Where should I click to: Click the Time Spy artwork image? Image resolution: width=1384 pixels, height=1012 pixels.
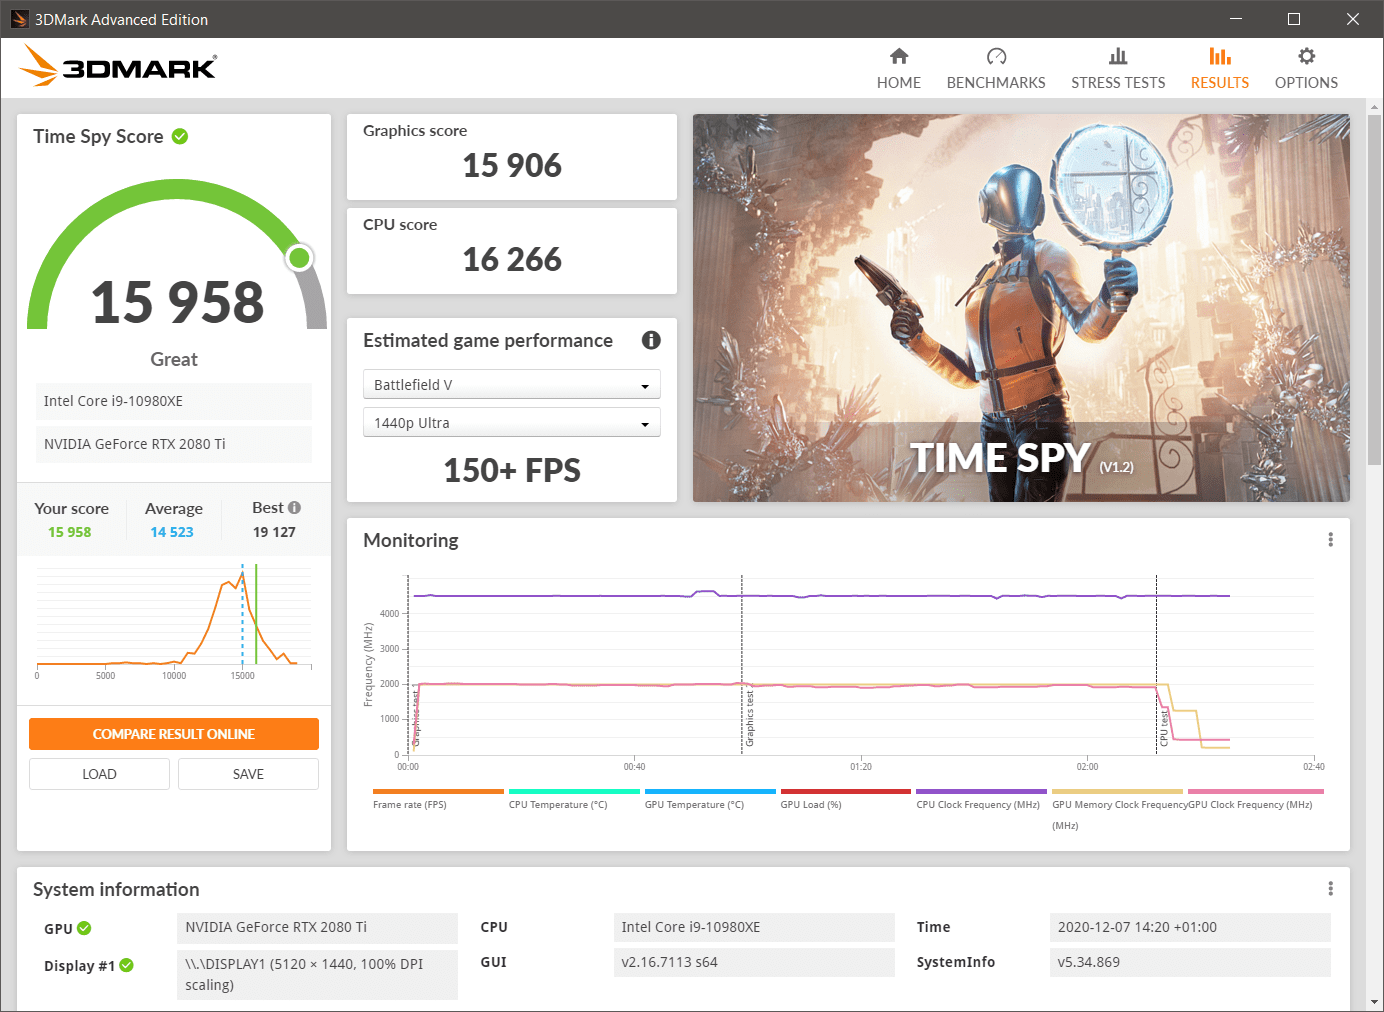pos(1021,308)
